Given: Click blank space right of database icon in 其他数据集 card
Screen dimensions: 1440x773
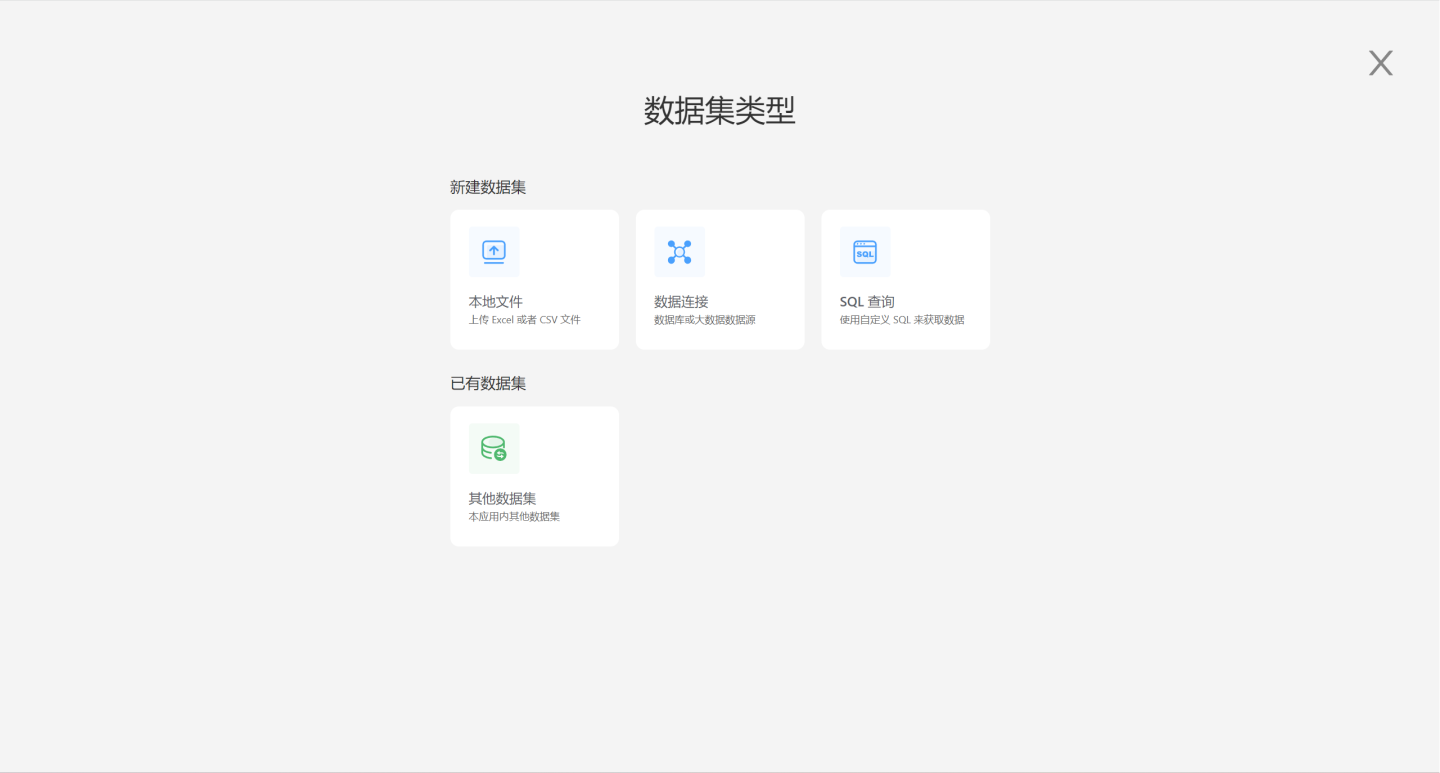Looking at the screenshot, I should 568,448.
